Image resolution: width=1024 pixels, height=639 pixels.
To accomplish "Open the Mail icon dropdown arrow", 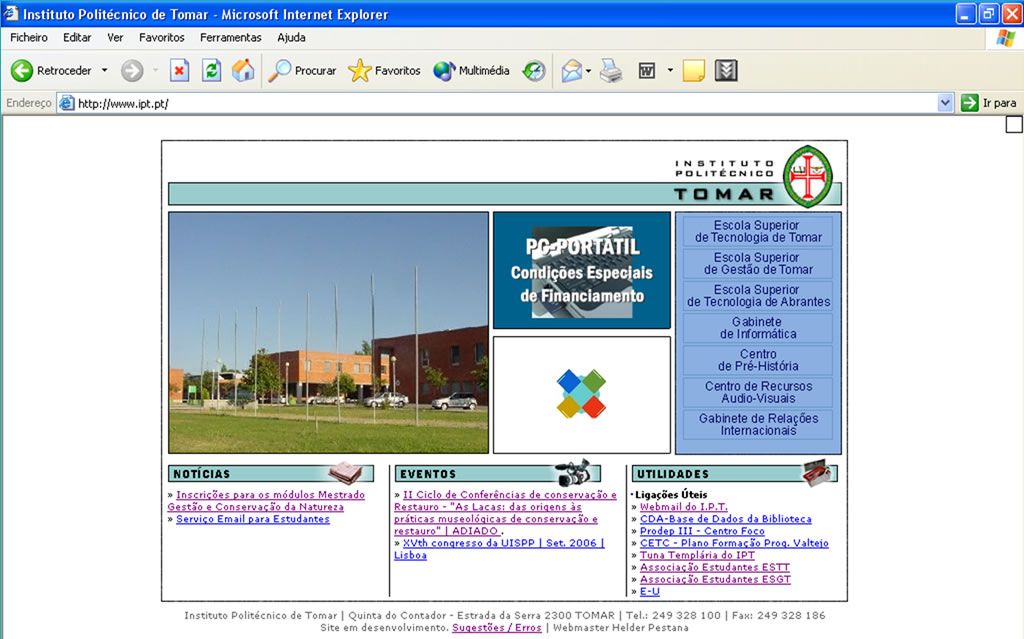I will tap(589, 71).
